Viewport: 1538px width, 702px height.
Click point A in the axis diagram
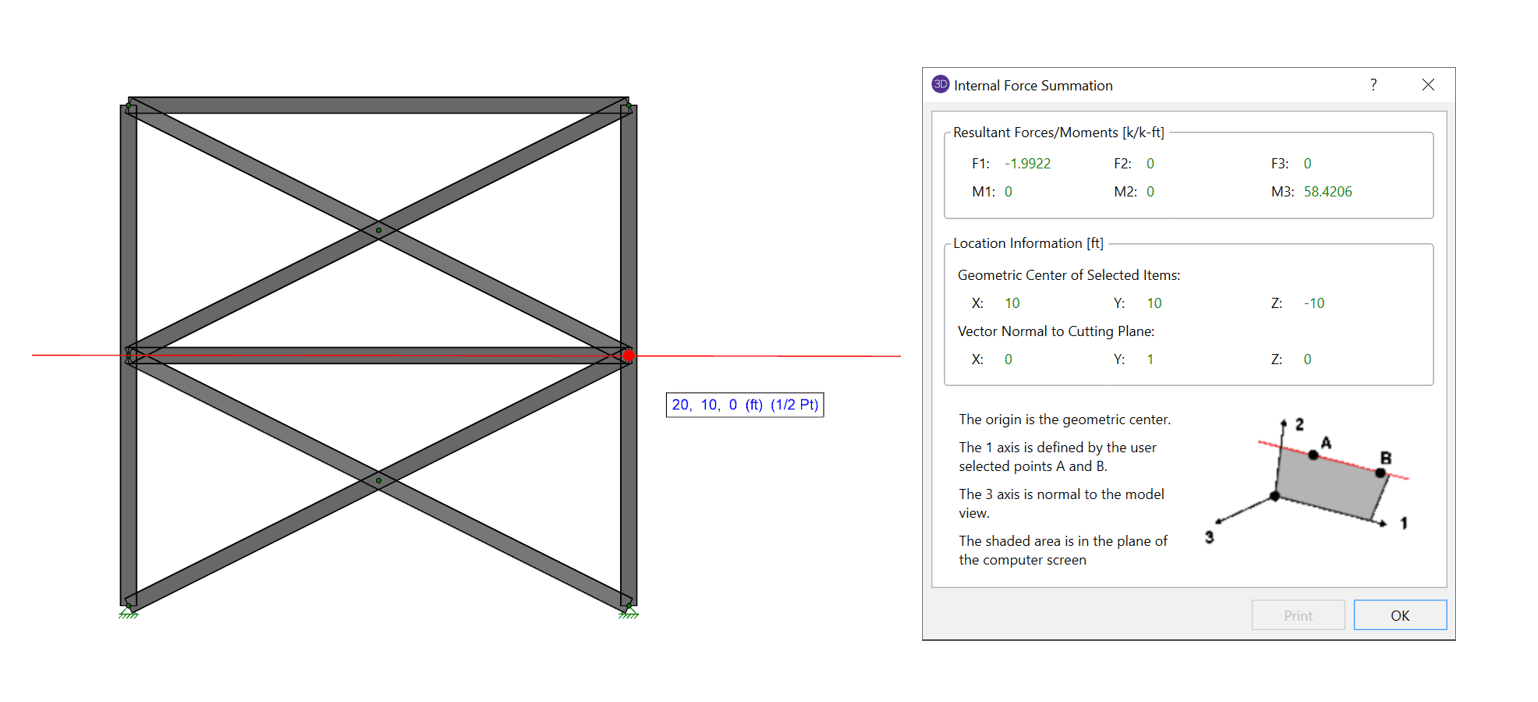[1313, 455]
